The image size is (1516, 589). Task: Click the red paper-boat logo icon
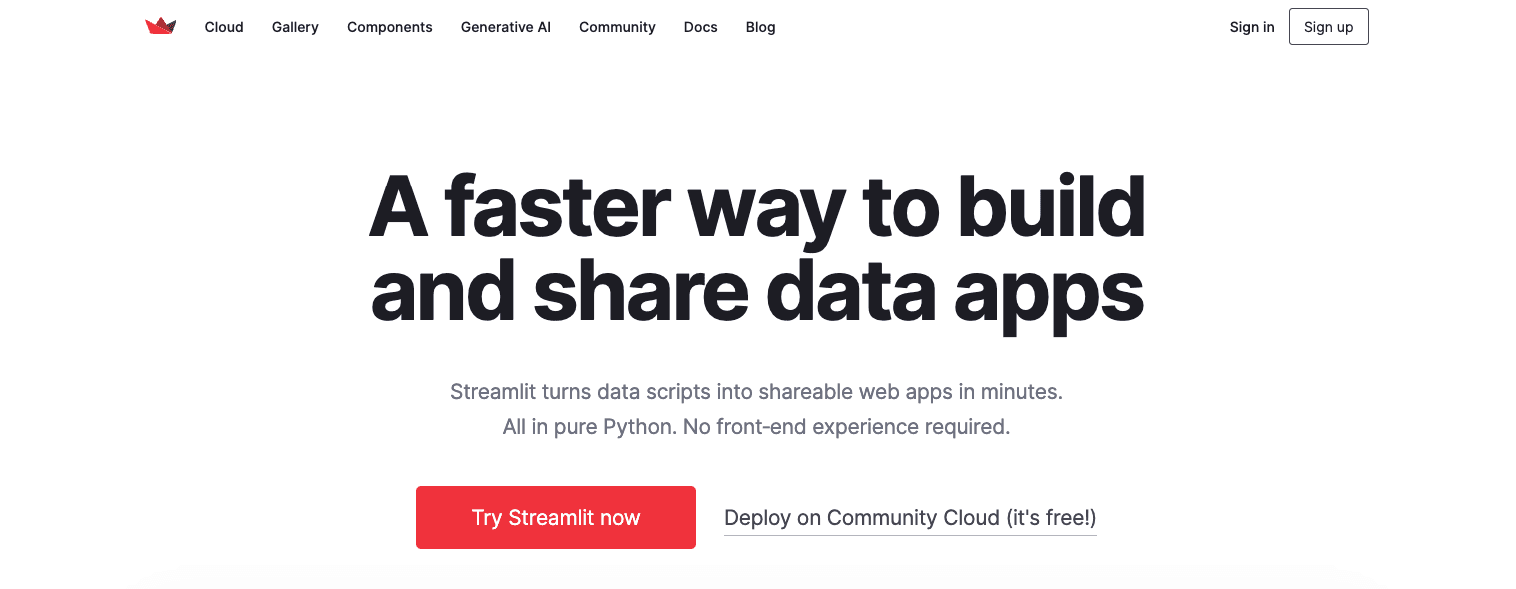[x=160, y=26]
